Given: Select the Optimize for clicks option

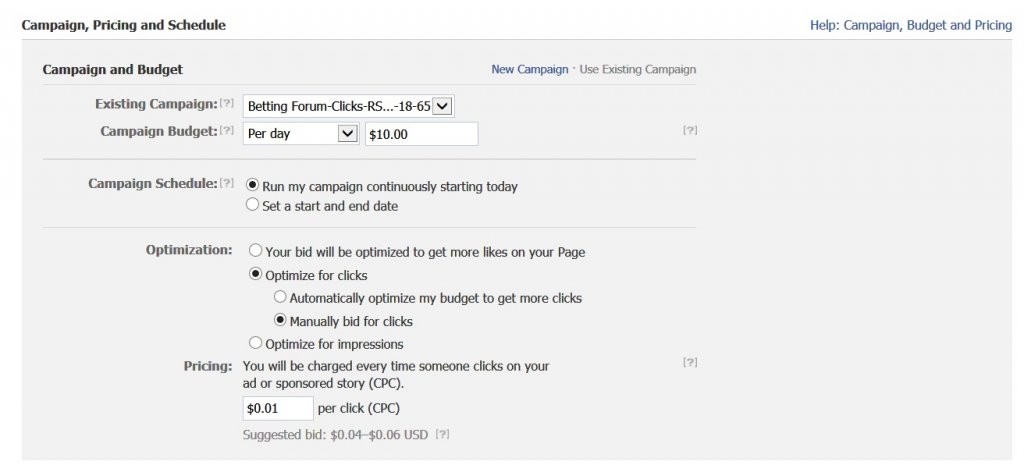Looking at the screenshot, I should [256, 274].
